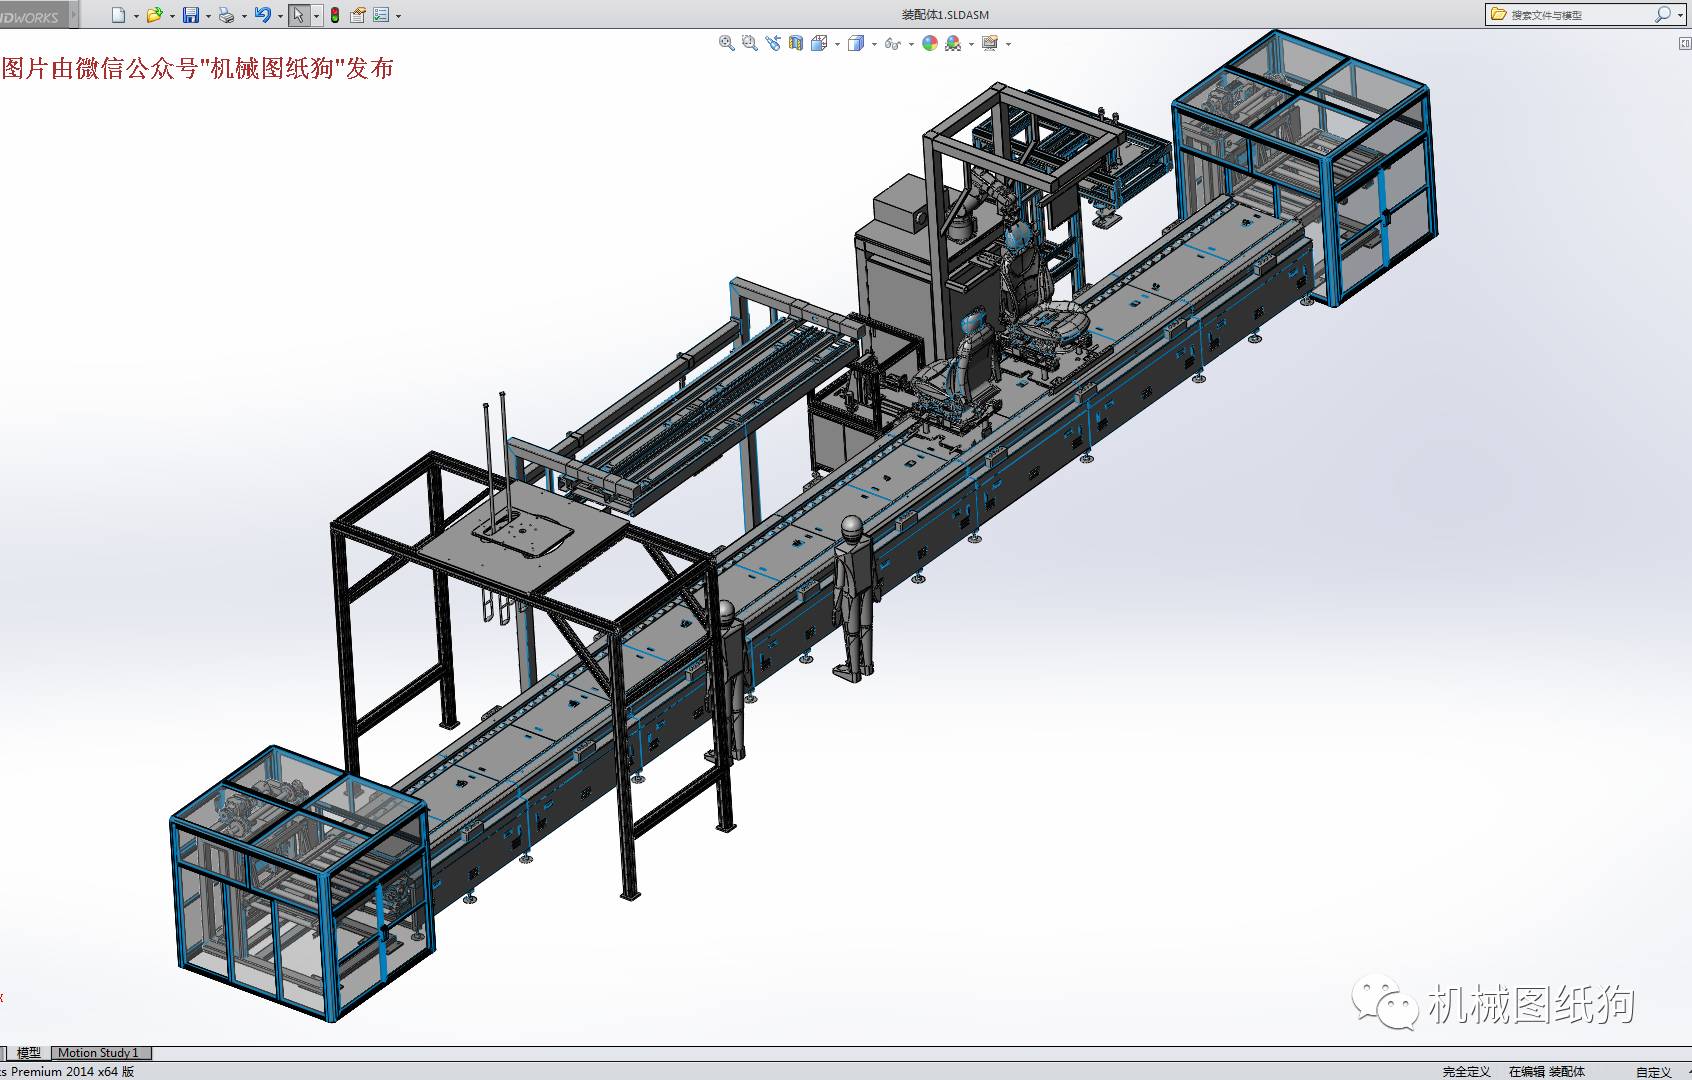
Task: Click the View Settings monitor icon
Action: 990,43
